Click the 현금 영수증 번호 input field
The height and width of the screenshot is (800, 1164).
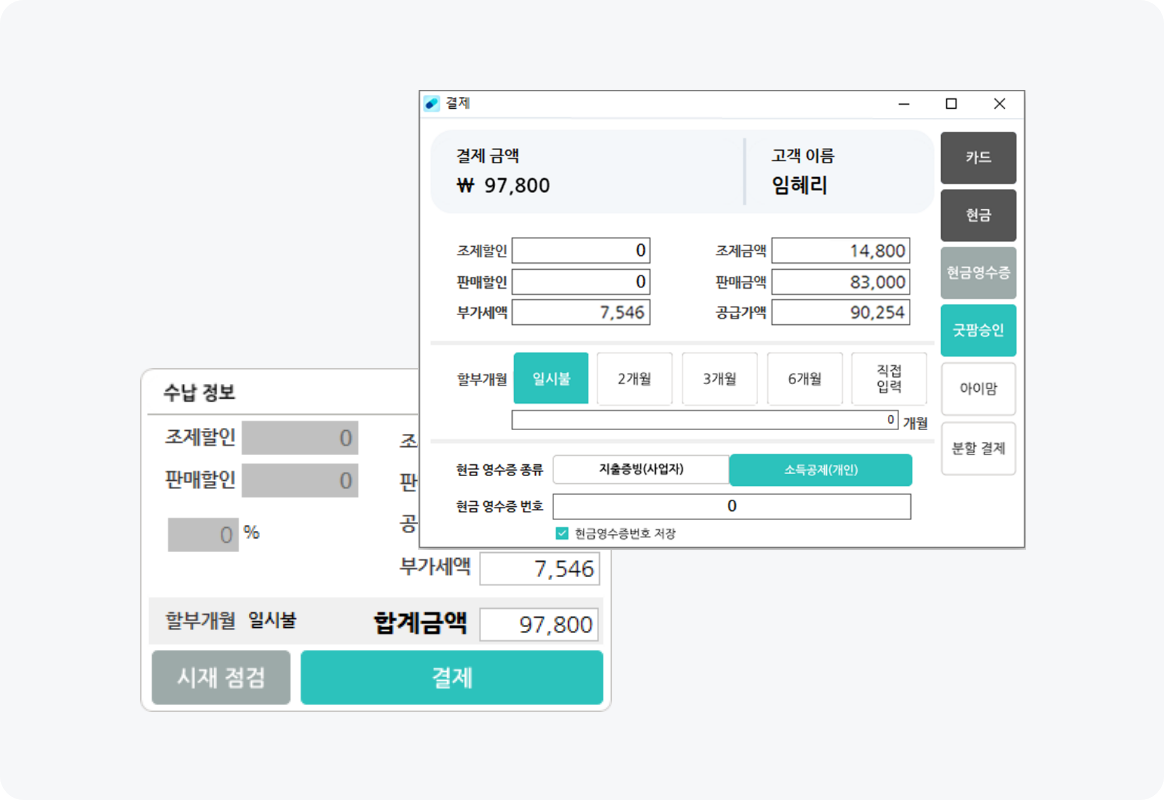click(x=731, y=507)
